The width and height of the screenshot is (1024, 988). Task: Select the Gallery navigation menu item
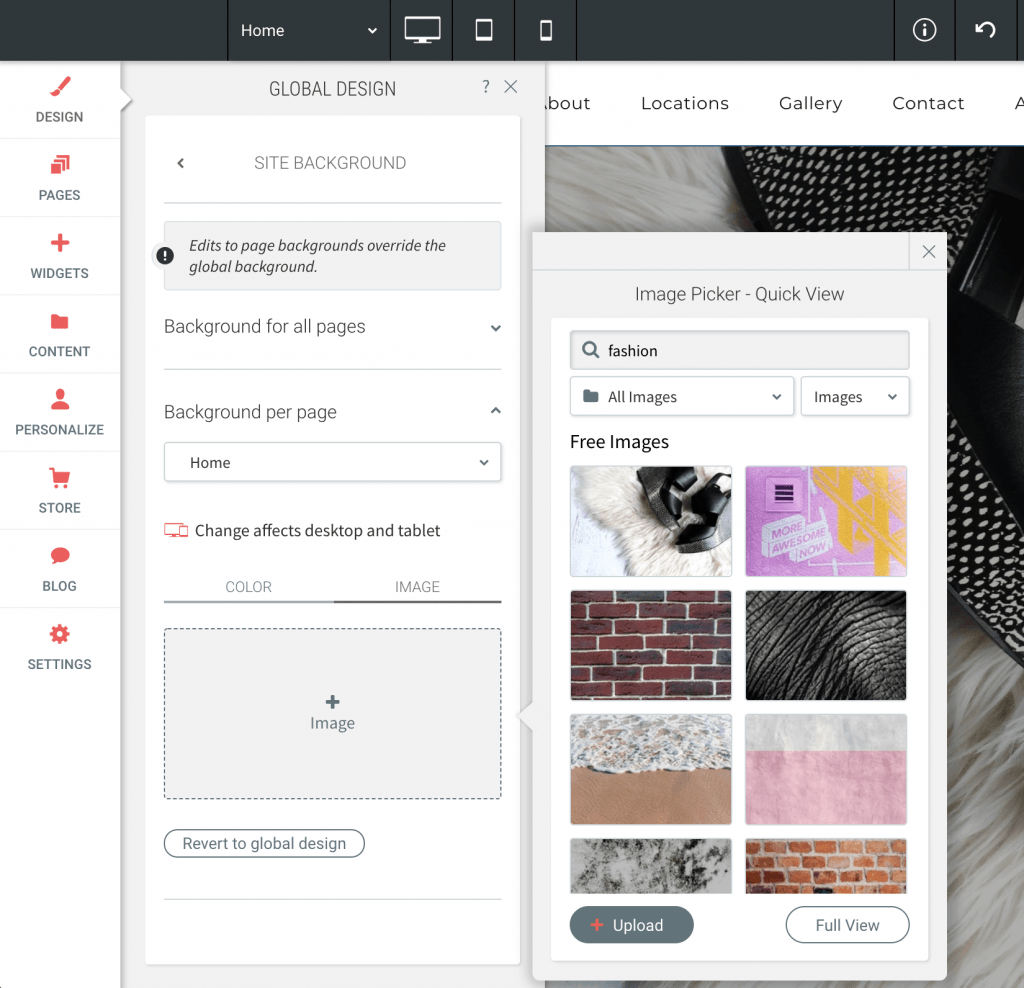coord(810,103)
